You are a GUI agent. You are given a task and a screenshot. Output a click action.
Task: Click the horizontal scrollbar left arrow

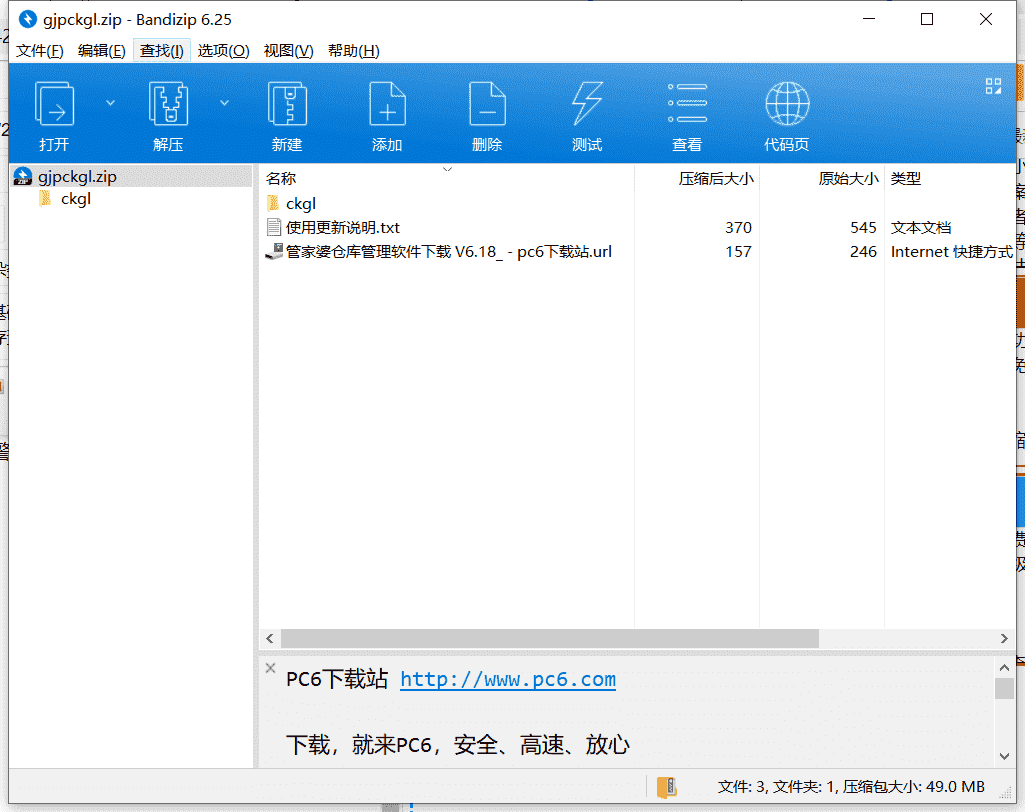tap(270, 639)
